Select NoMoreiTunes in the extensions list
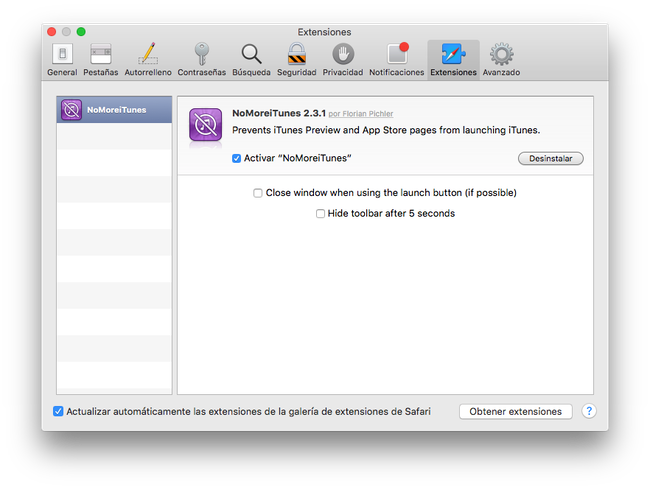 (x=114, y=110)
